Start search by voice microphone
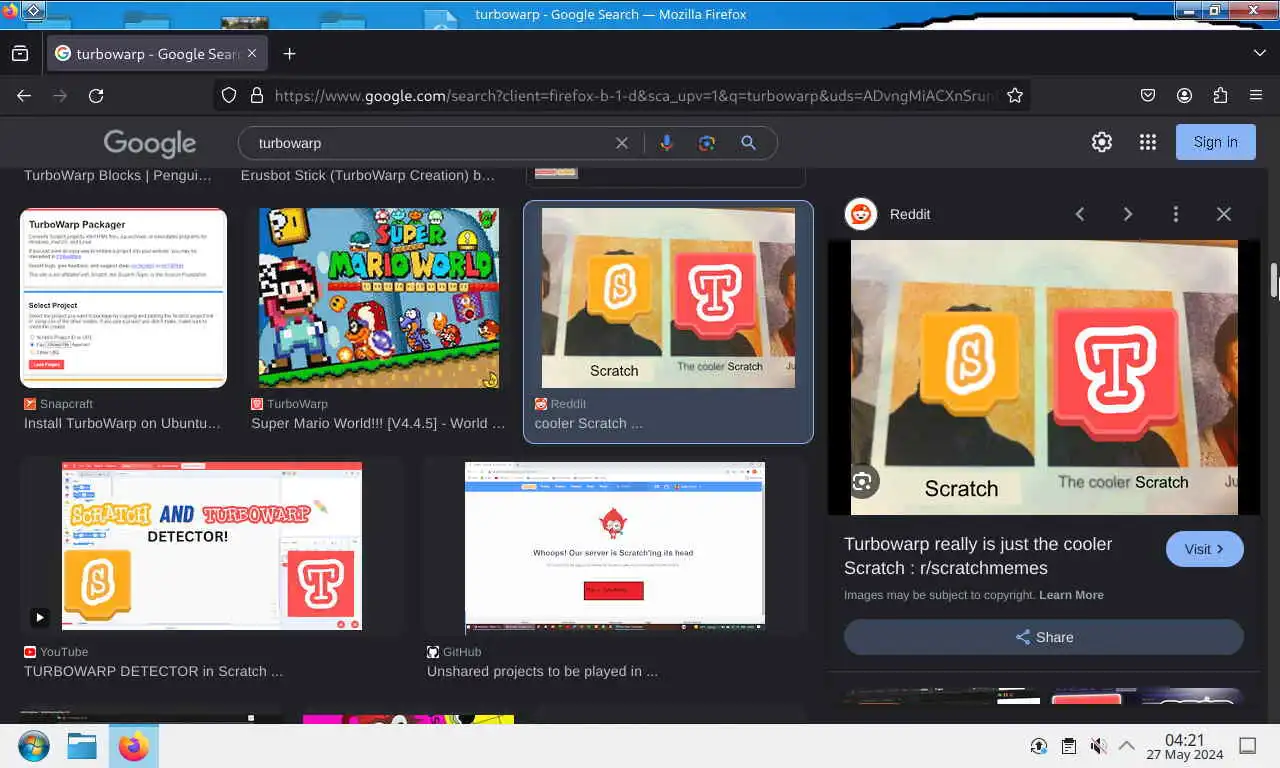This screenshot has height=768, width=1280. click(666, 143)
